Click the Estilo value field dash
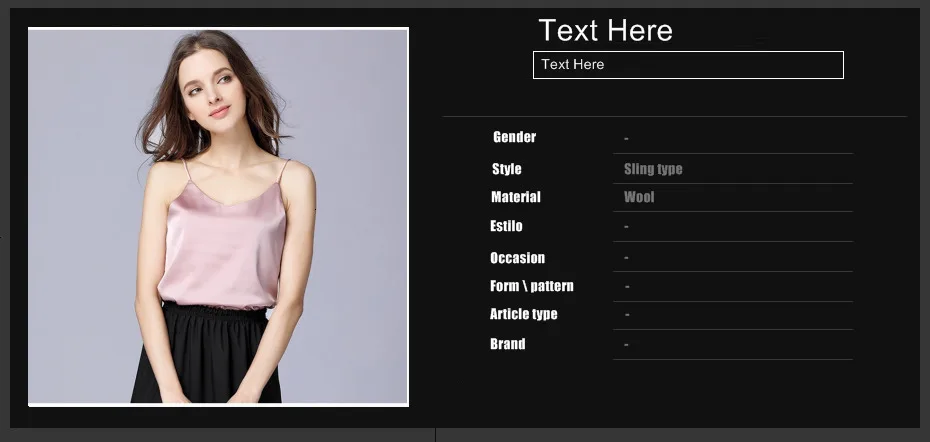 [x=626, y=227]
